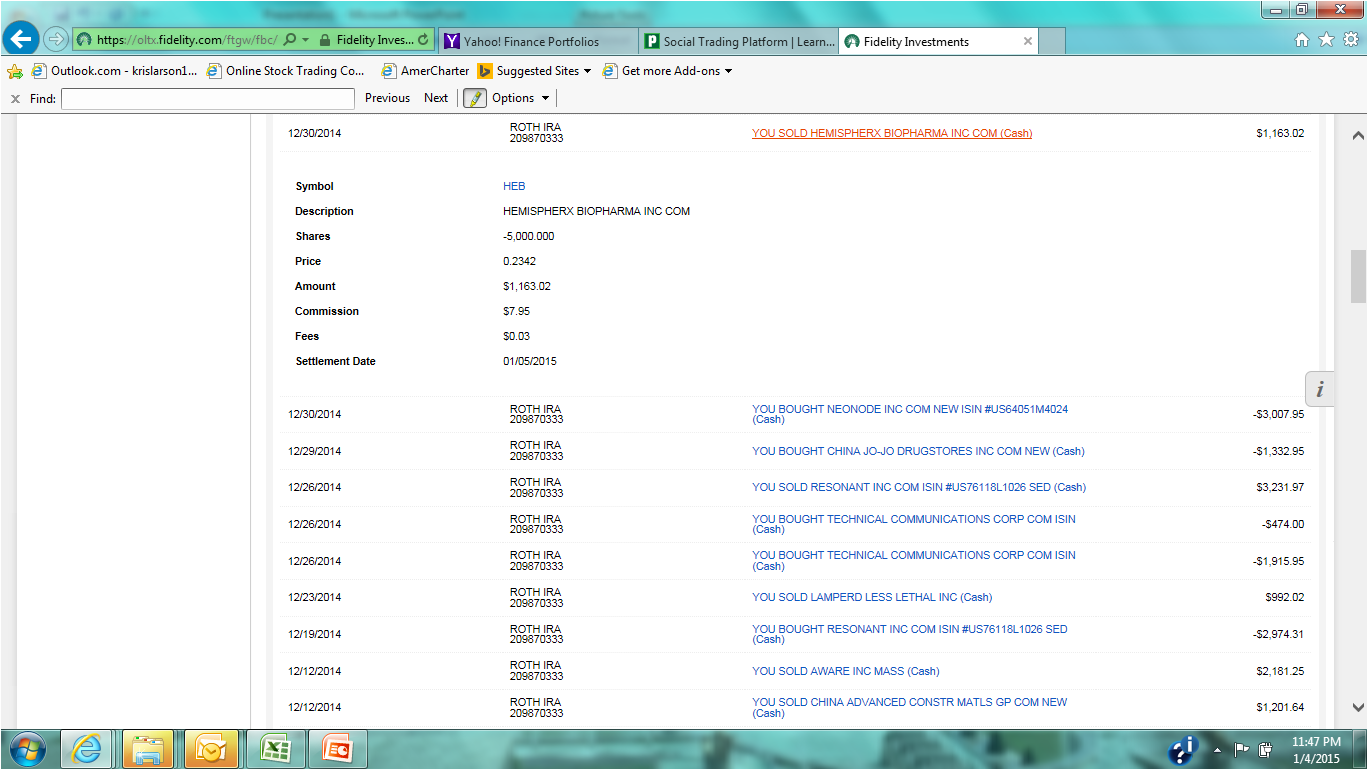This screenshot has width=1368, height=770.
Task: Click the info 'i' side tab
Action: pos(1320,390)
